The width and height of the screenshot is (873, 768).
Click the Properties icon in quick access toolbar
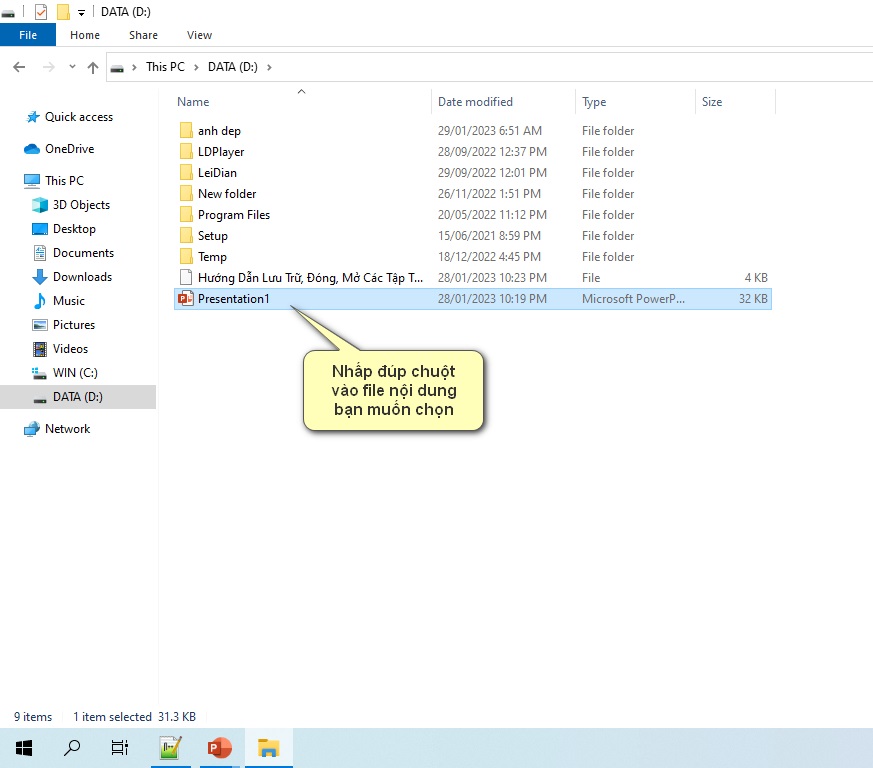41,12
